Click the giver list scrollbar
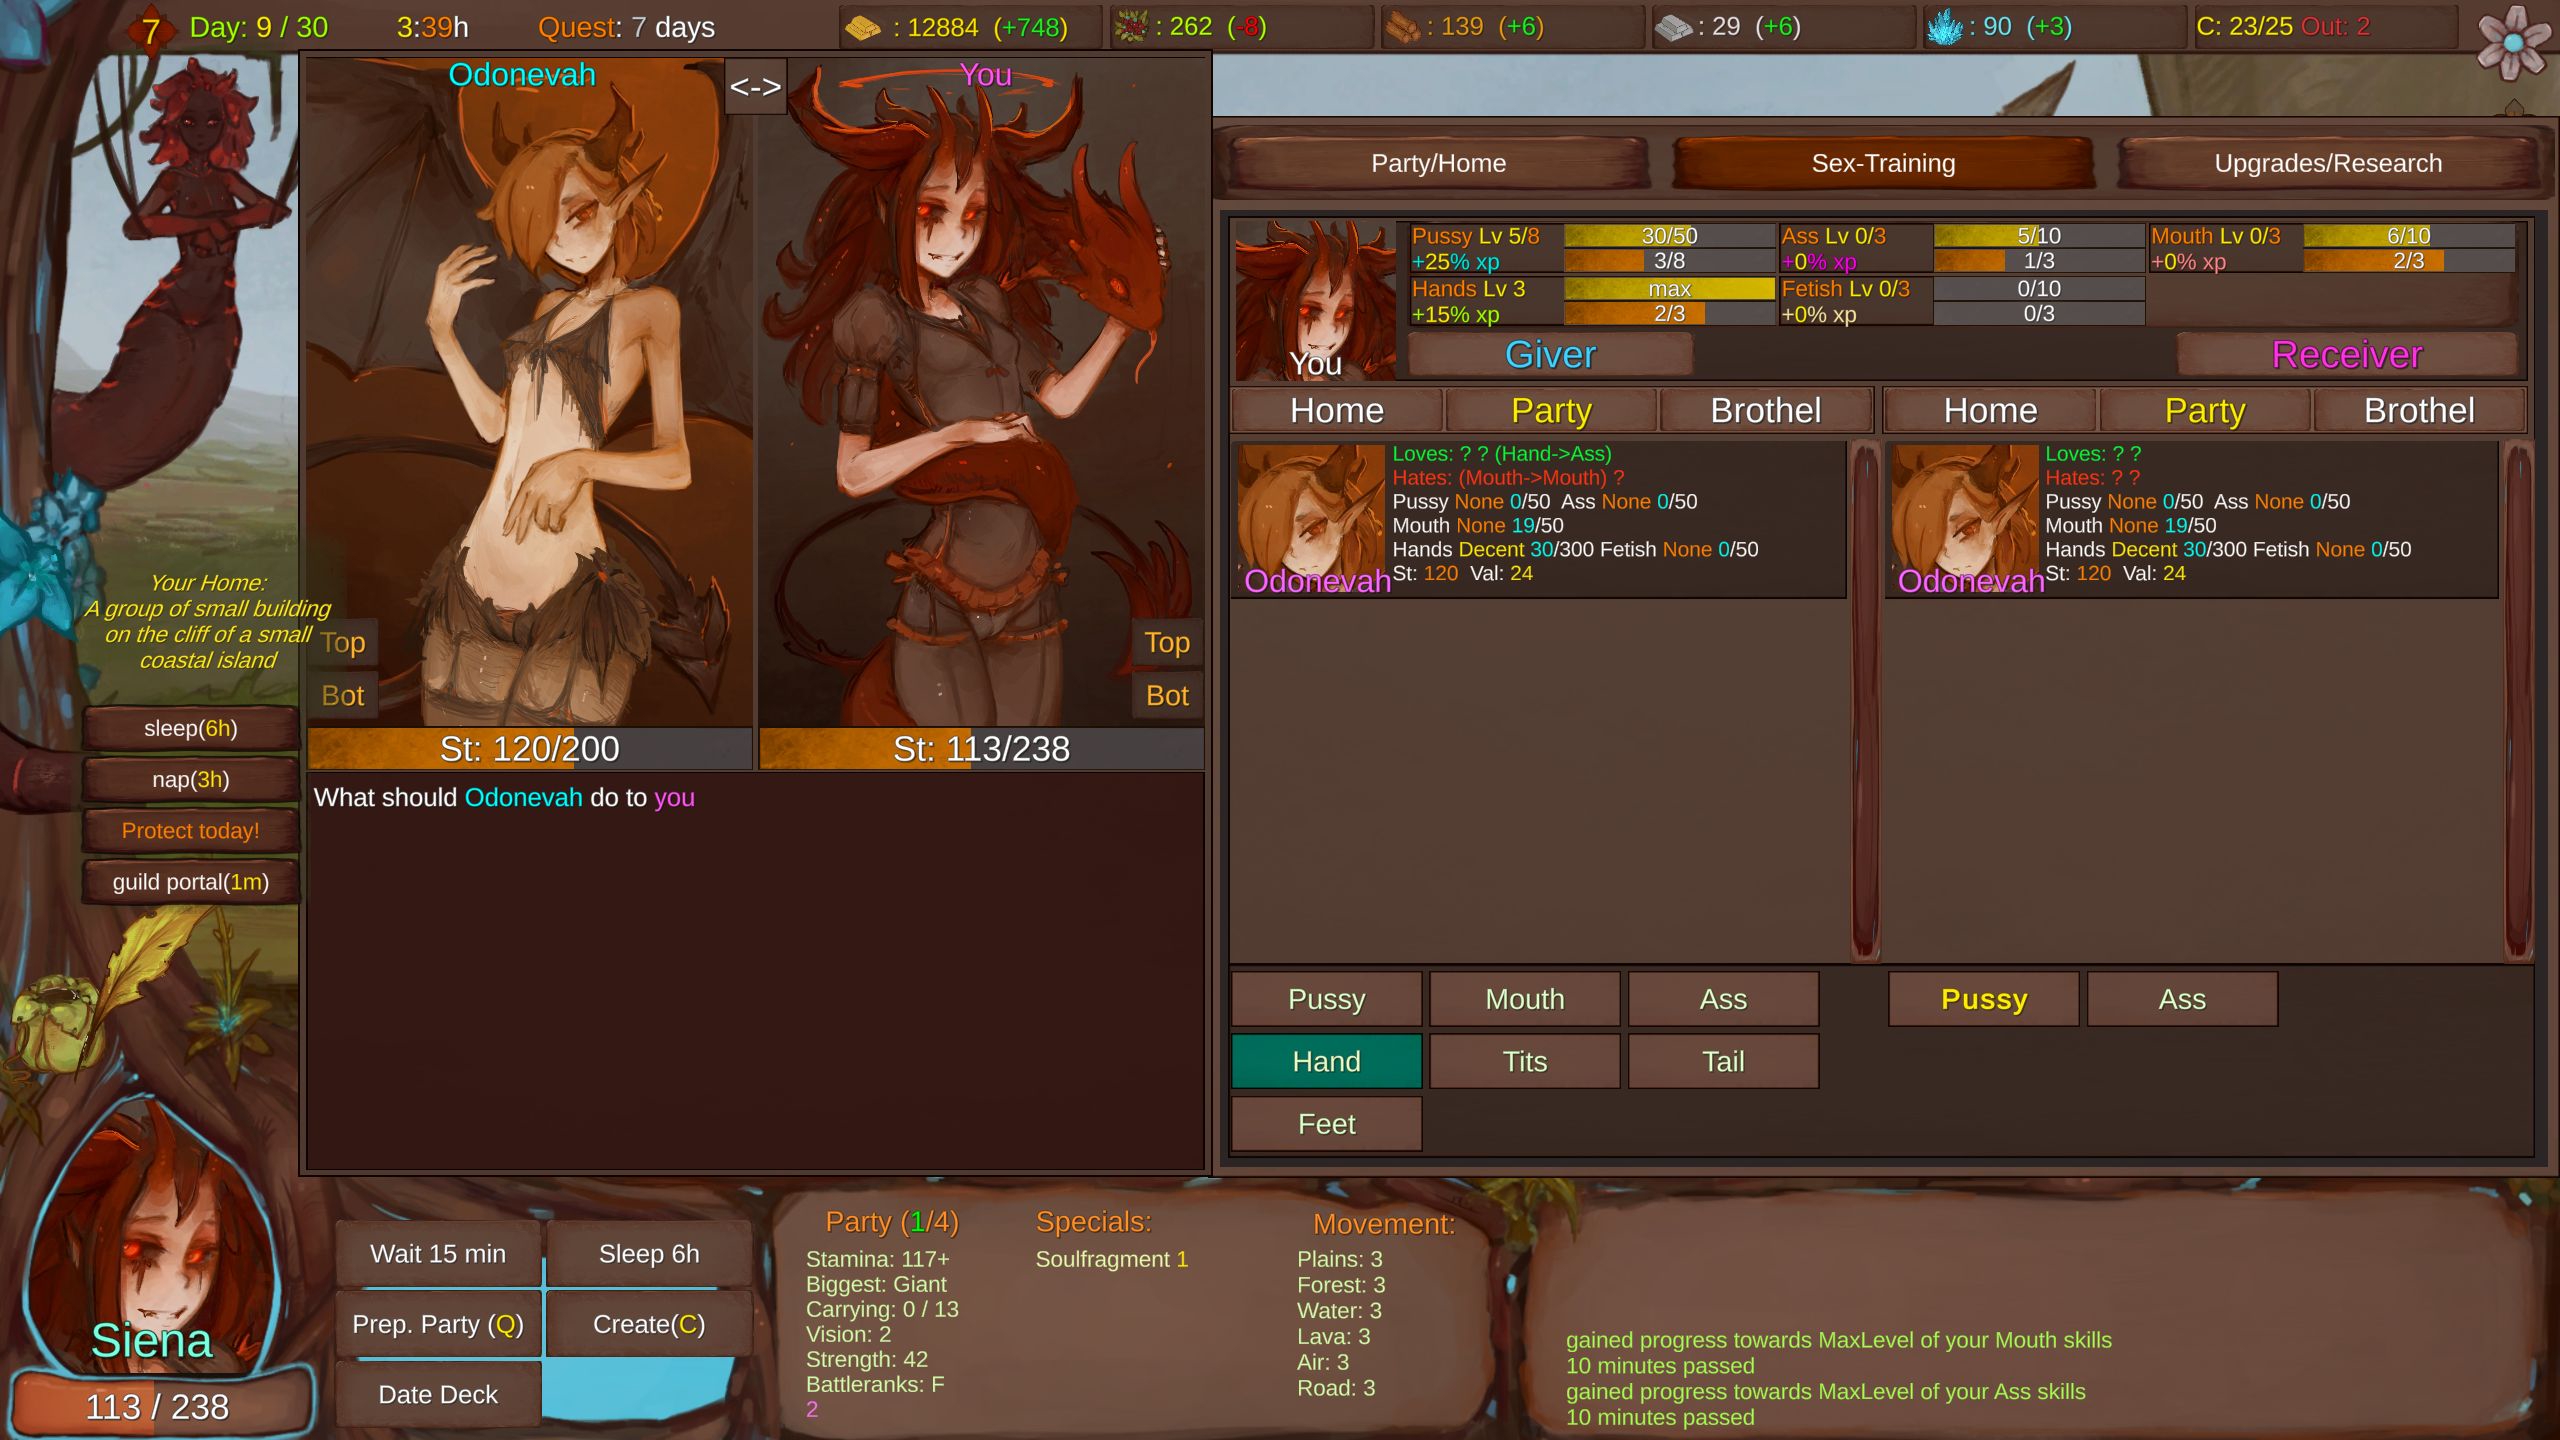 coord(1865,700)
